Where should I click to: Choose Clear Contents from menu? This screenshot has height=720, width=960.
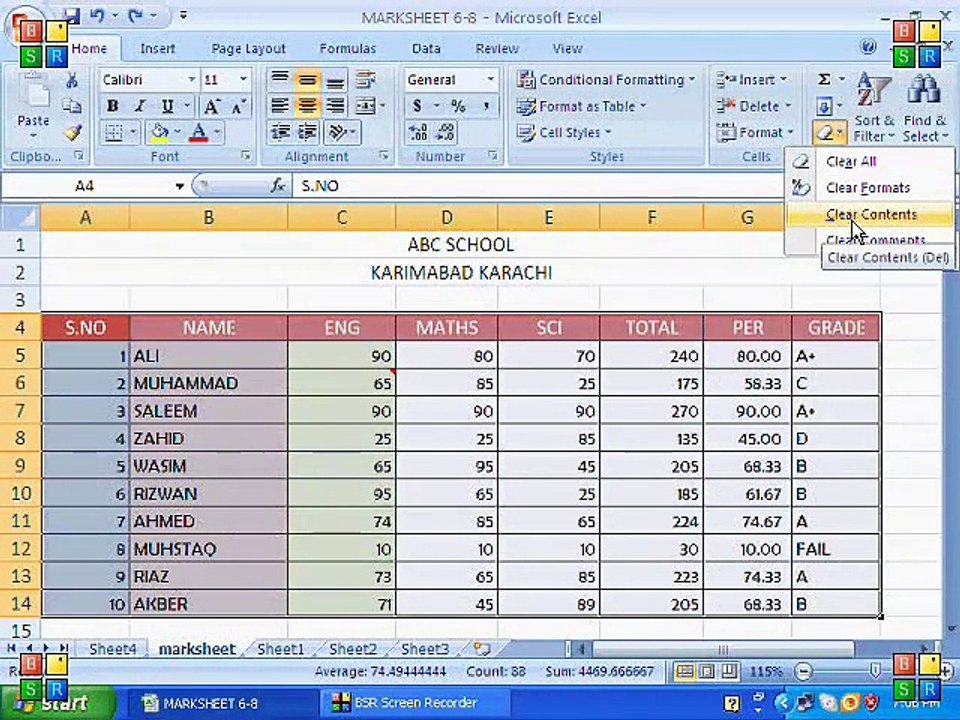tap(869, 214)
